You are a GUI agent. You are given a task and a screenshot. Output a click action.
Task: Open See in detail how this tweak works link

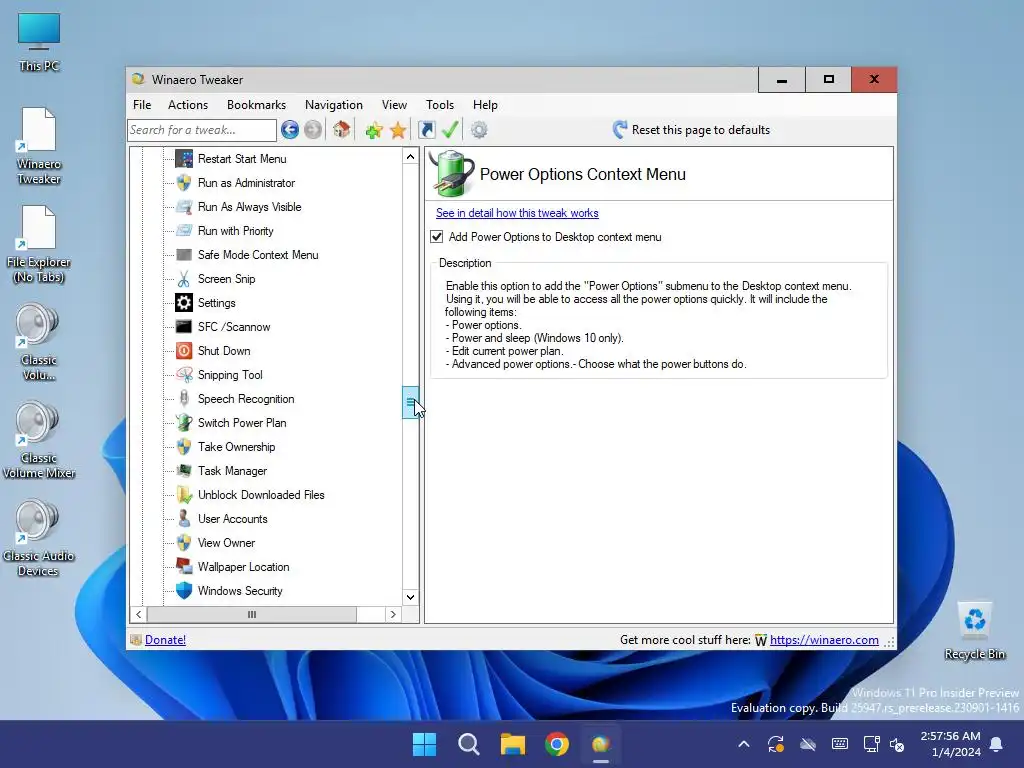pos(517,213)
